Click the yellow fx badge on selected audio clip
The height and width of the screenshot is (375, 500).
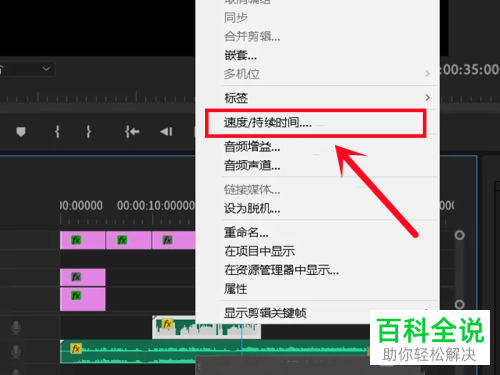(x=167, y=324)
